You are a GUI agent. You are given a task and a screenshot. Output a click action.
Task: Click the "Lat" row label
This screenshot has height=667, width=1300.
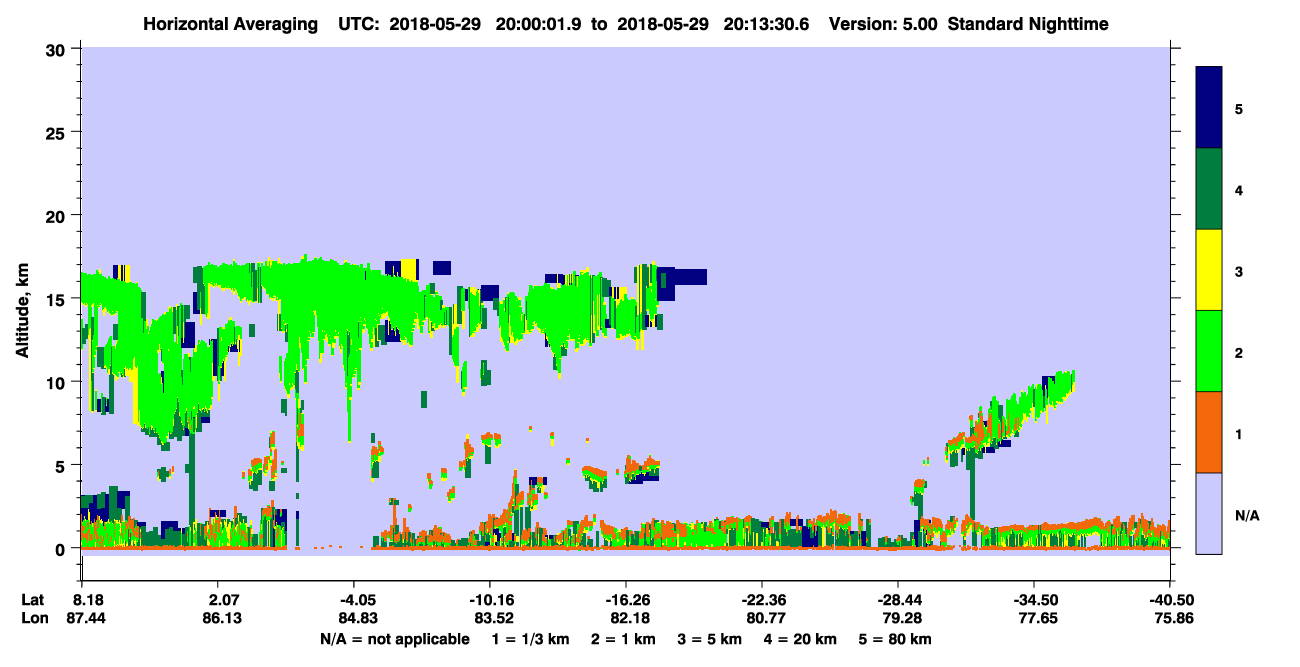click(x=33, y=600)
